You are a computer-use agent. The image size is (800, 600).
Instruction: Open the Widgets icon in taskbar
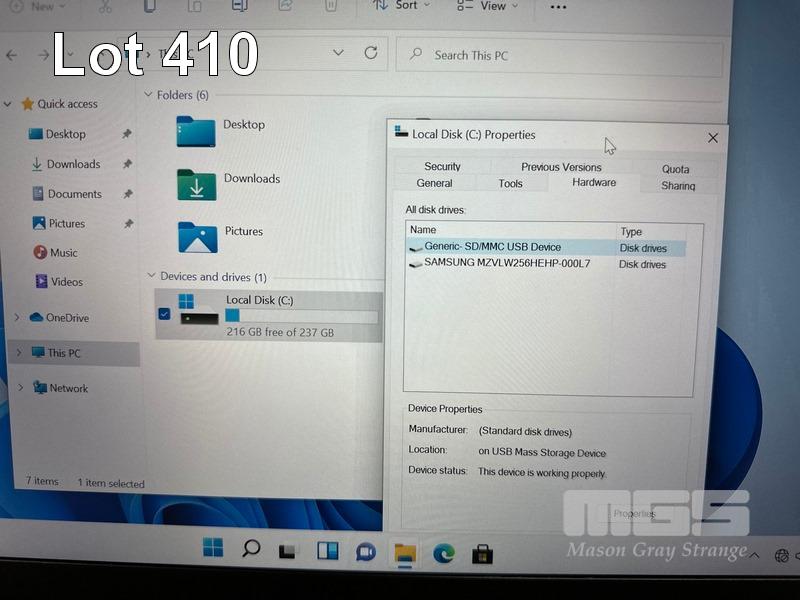coord(327,550)
